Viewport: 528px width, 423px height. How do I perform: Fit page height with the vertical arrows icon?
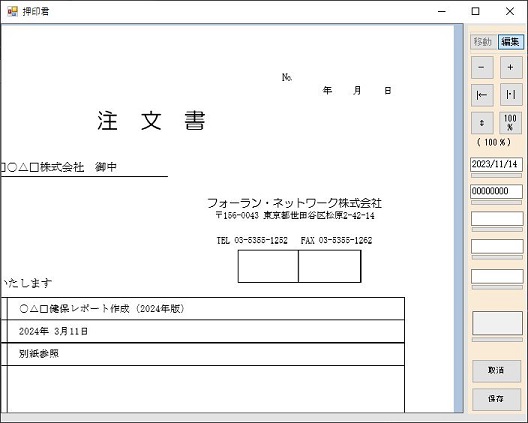(x=482, y=123)
